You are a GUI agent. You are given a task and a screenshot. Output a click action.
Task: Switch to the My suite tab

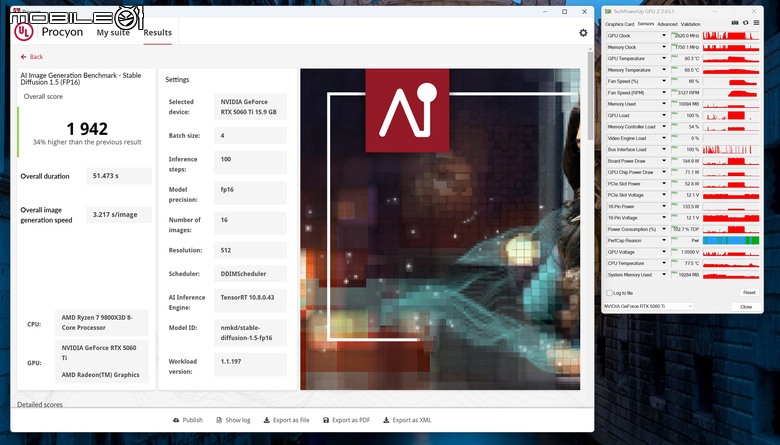tap(113, 33)
